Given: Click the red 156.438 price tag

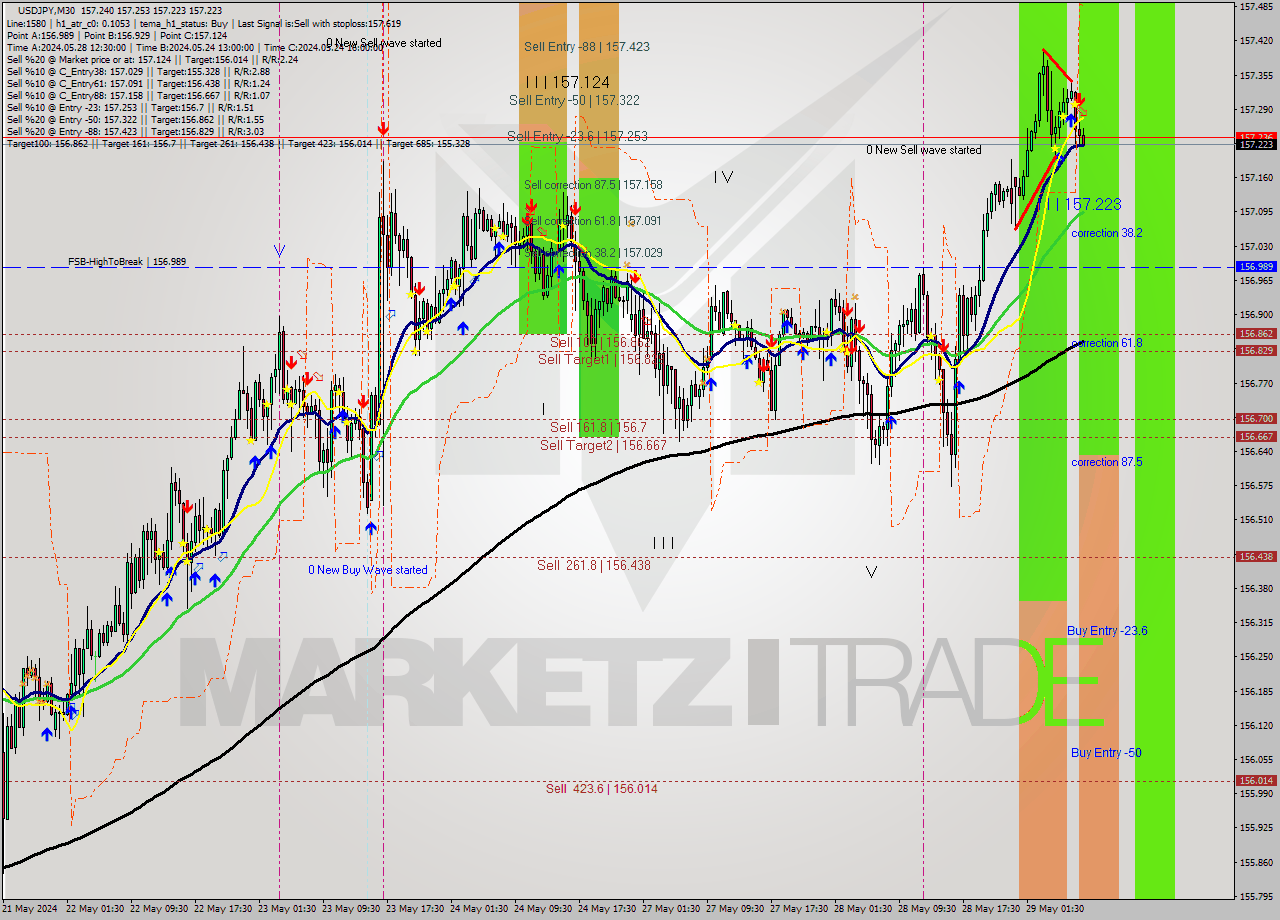Looking at the screenshot, I should point(1256,557).
